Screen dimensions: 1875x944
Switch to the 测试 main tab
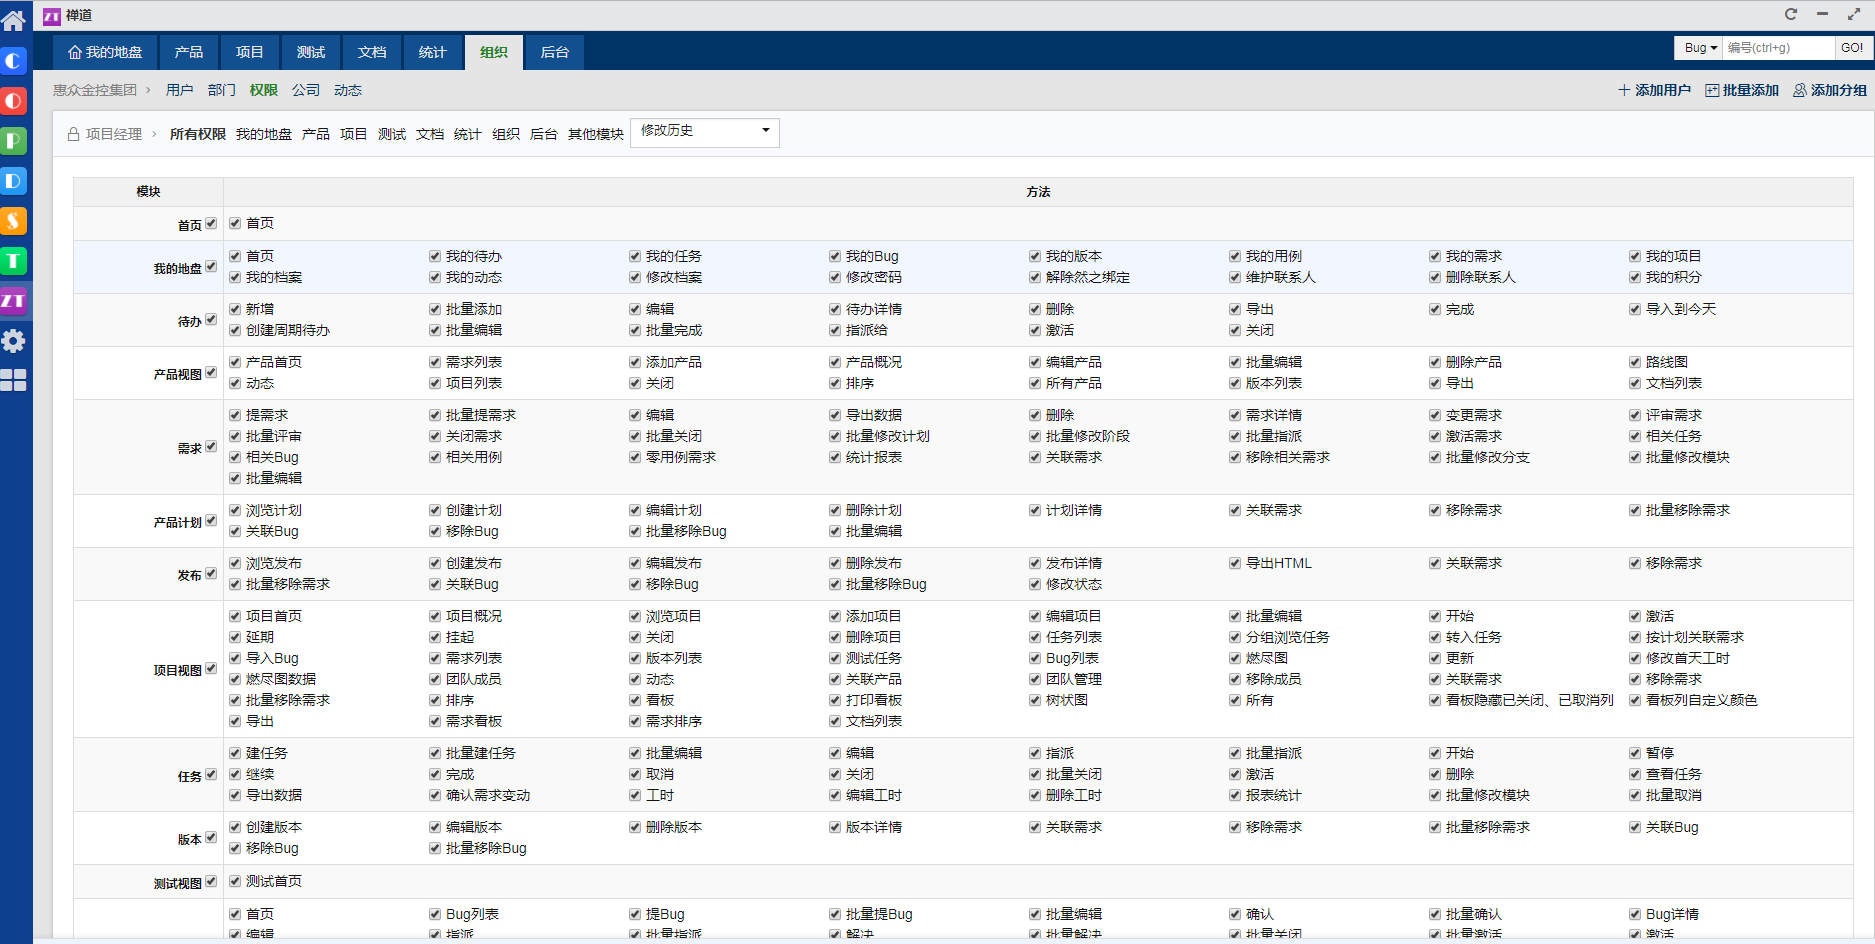coord(311,52)
